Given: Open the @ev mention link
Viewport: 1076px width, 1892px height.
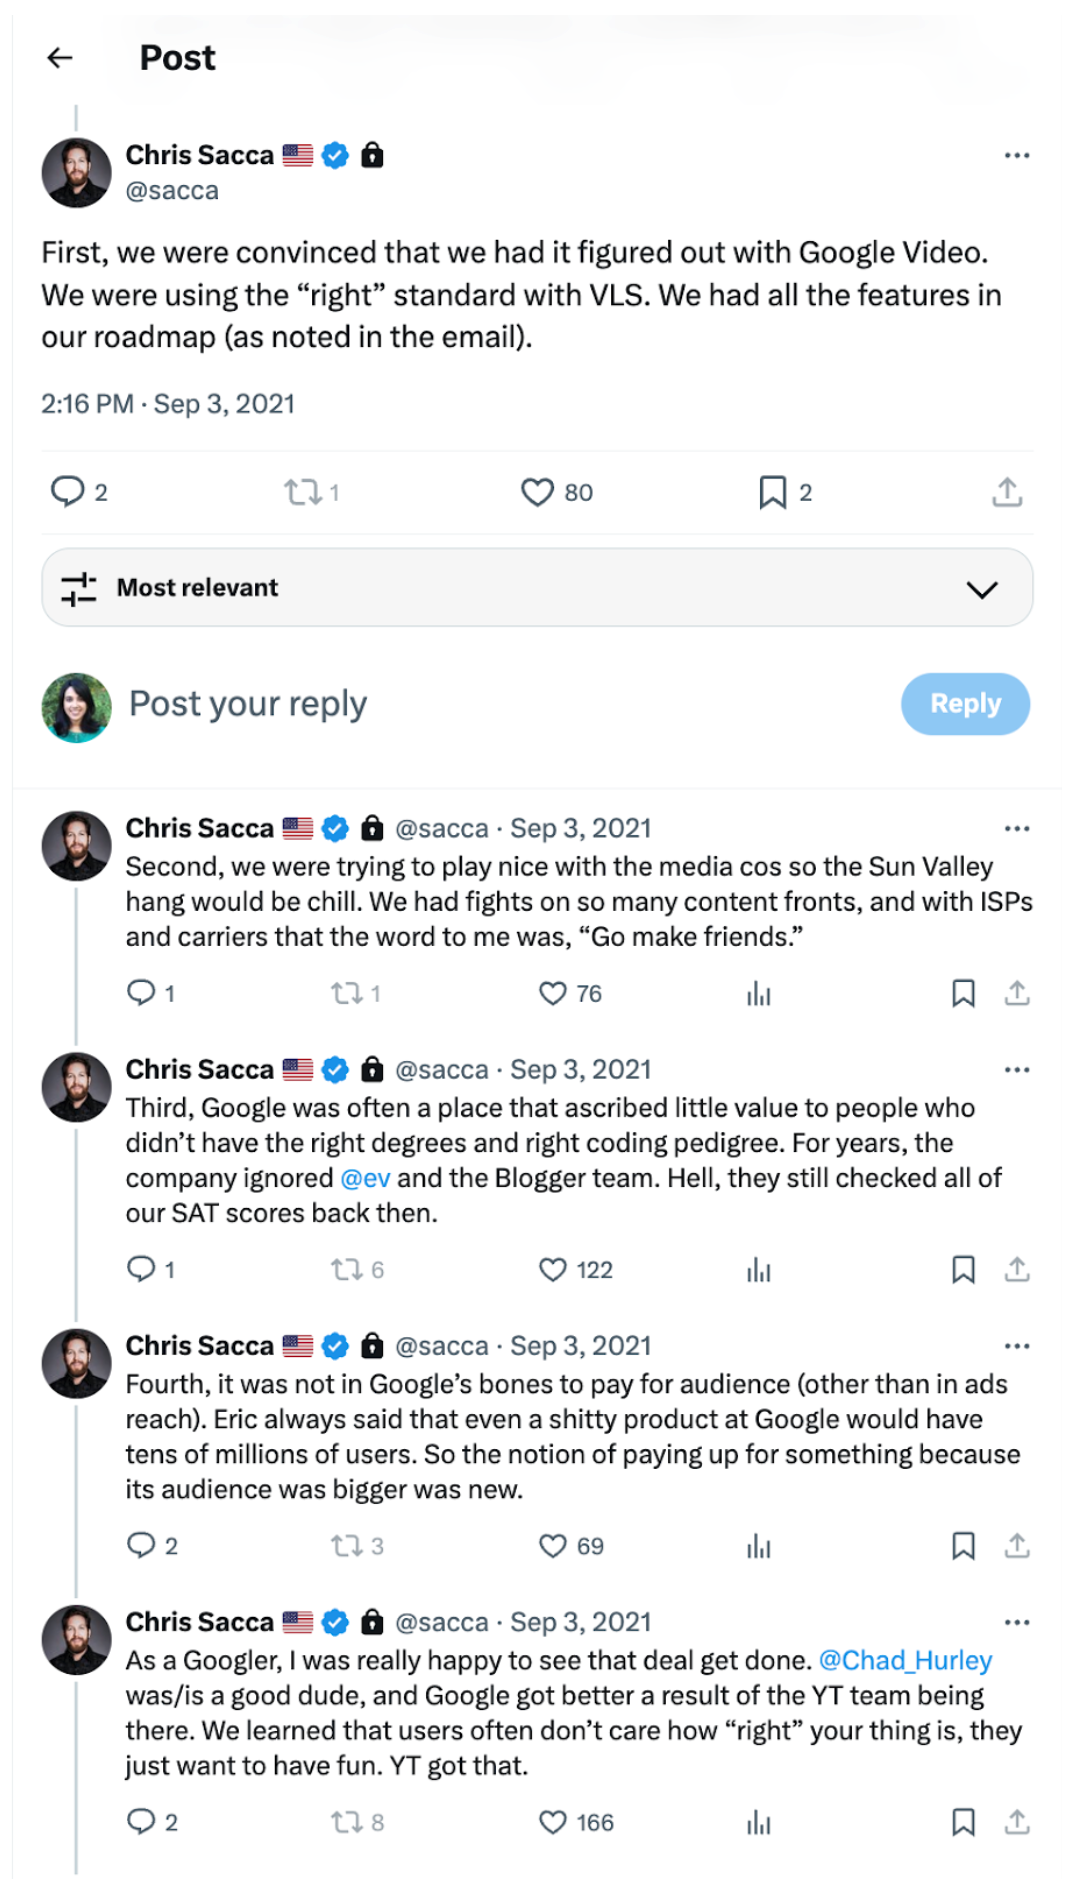Looking at the screenshot, I should tap(365, 1178).
